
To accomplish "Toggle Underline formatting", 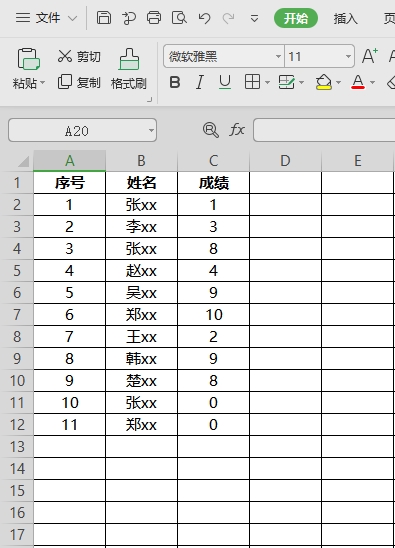I will [x=225, y=82].
